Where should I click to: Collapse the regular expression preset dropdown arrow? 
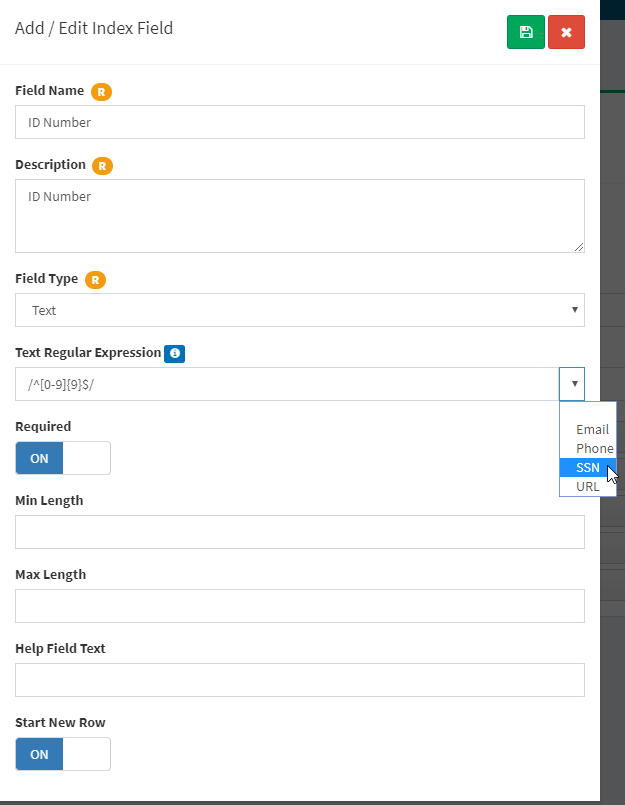pyautogui.click(x=572, y=384)
